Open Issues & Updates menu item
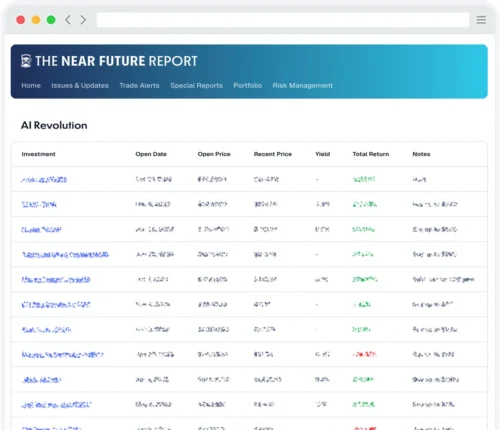 point(80,85)
